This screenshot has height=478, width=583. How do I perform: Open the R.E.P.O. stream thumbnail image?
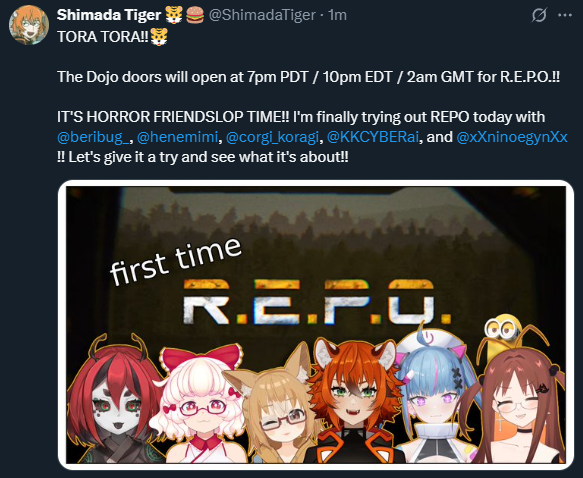316,325
